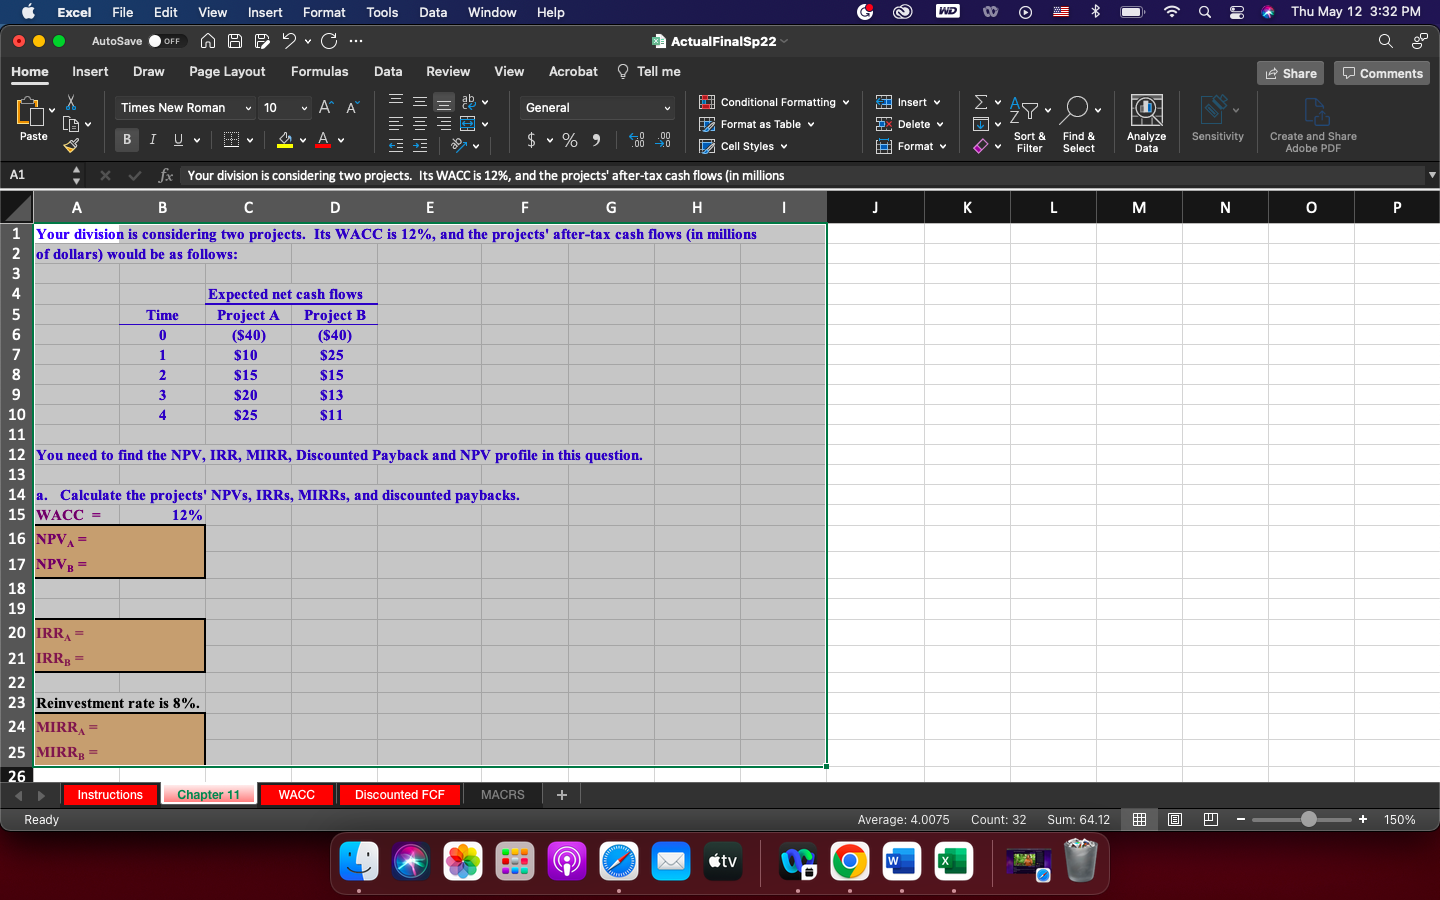
Task: Switch to Page Layout view in status bar
Action: click(1175, 820)
